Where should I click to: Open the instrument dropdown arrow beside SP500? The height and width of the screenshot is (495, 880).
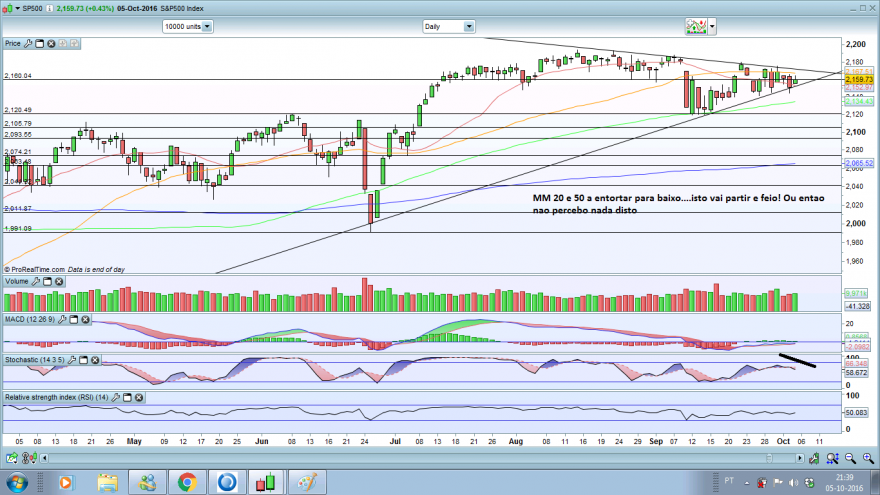[17, 8]
